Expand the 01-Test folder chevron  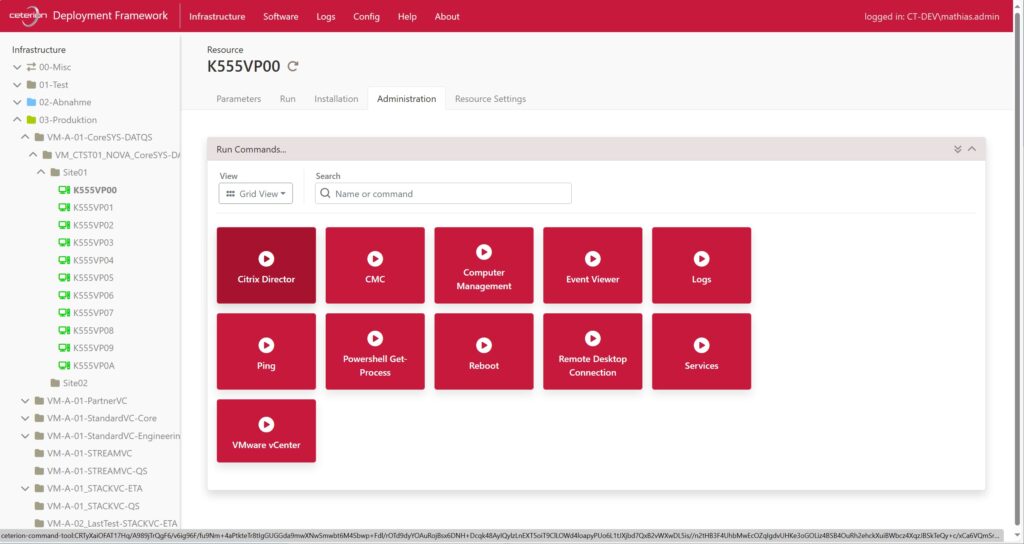click(x=17, y=85)
